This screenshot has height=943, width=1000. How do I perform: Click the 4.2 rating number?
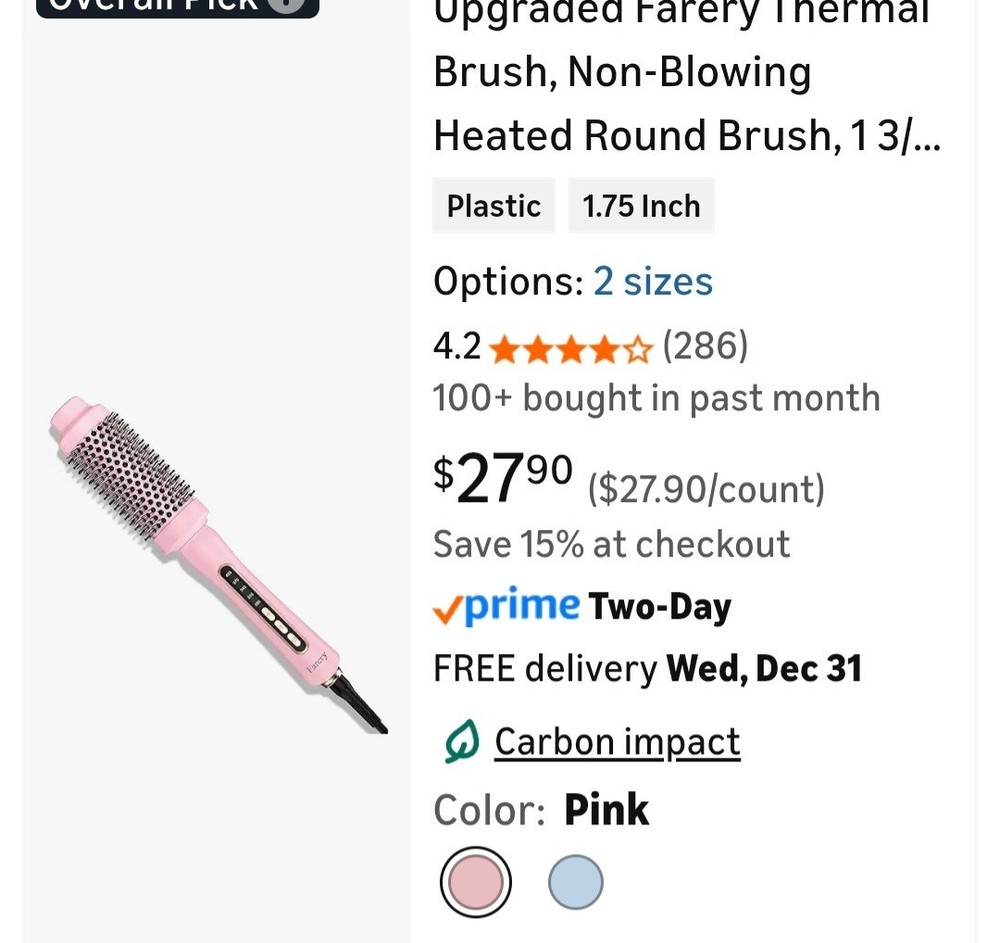click(457, 346)
